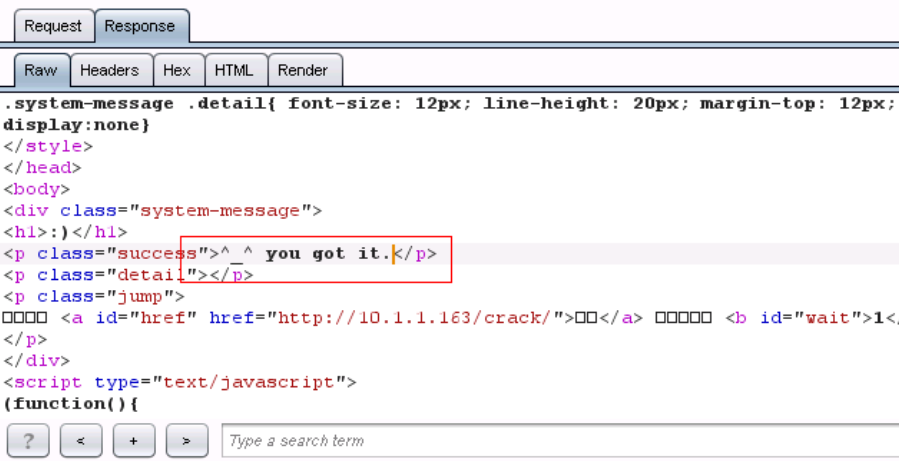
Task: Click the '<body>' tag line
Action: click(36, 189)
